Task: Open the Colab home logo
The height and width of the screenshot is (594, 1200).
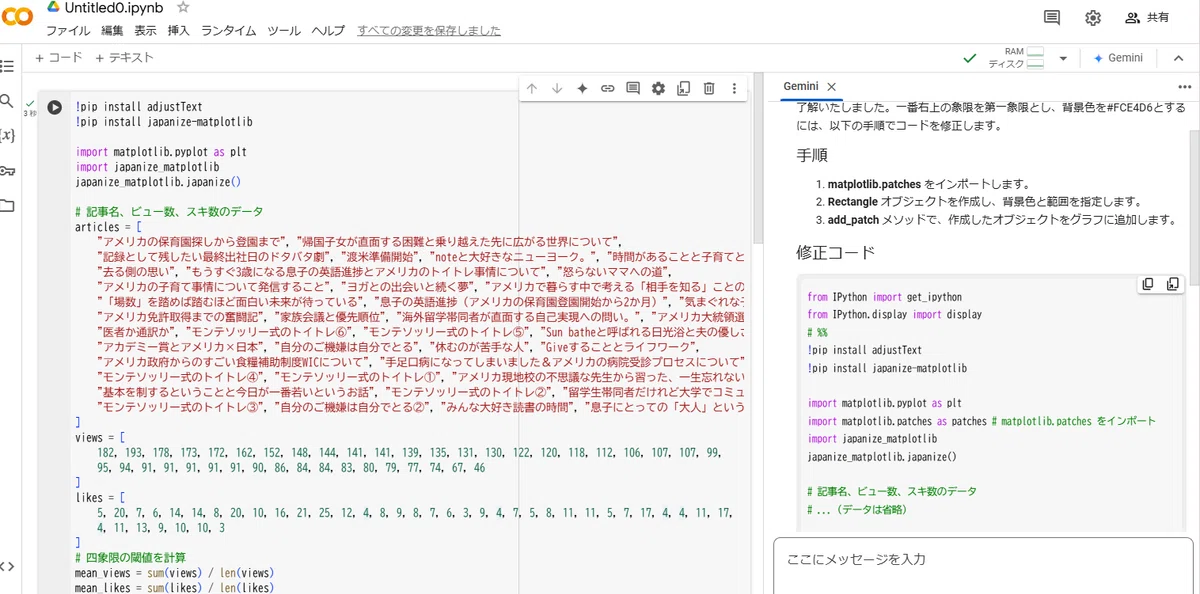Action: point(19,16)
